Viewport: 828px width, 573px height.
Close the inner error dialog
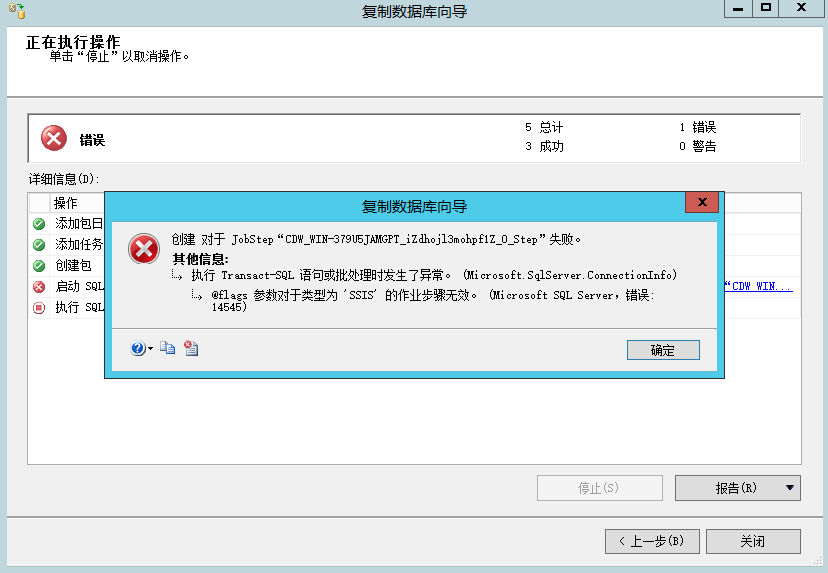702,202
